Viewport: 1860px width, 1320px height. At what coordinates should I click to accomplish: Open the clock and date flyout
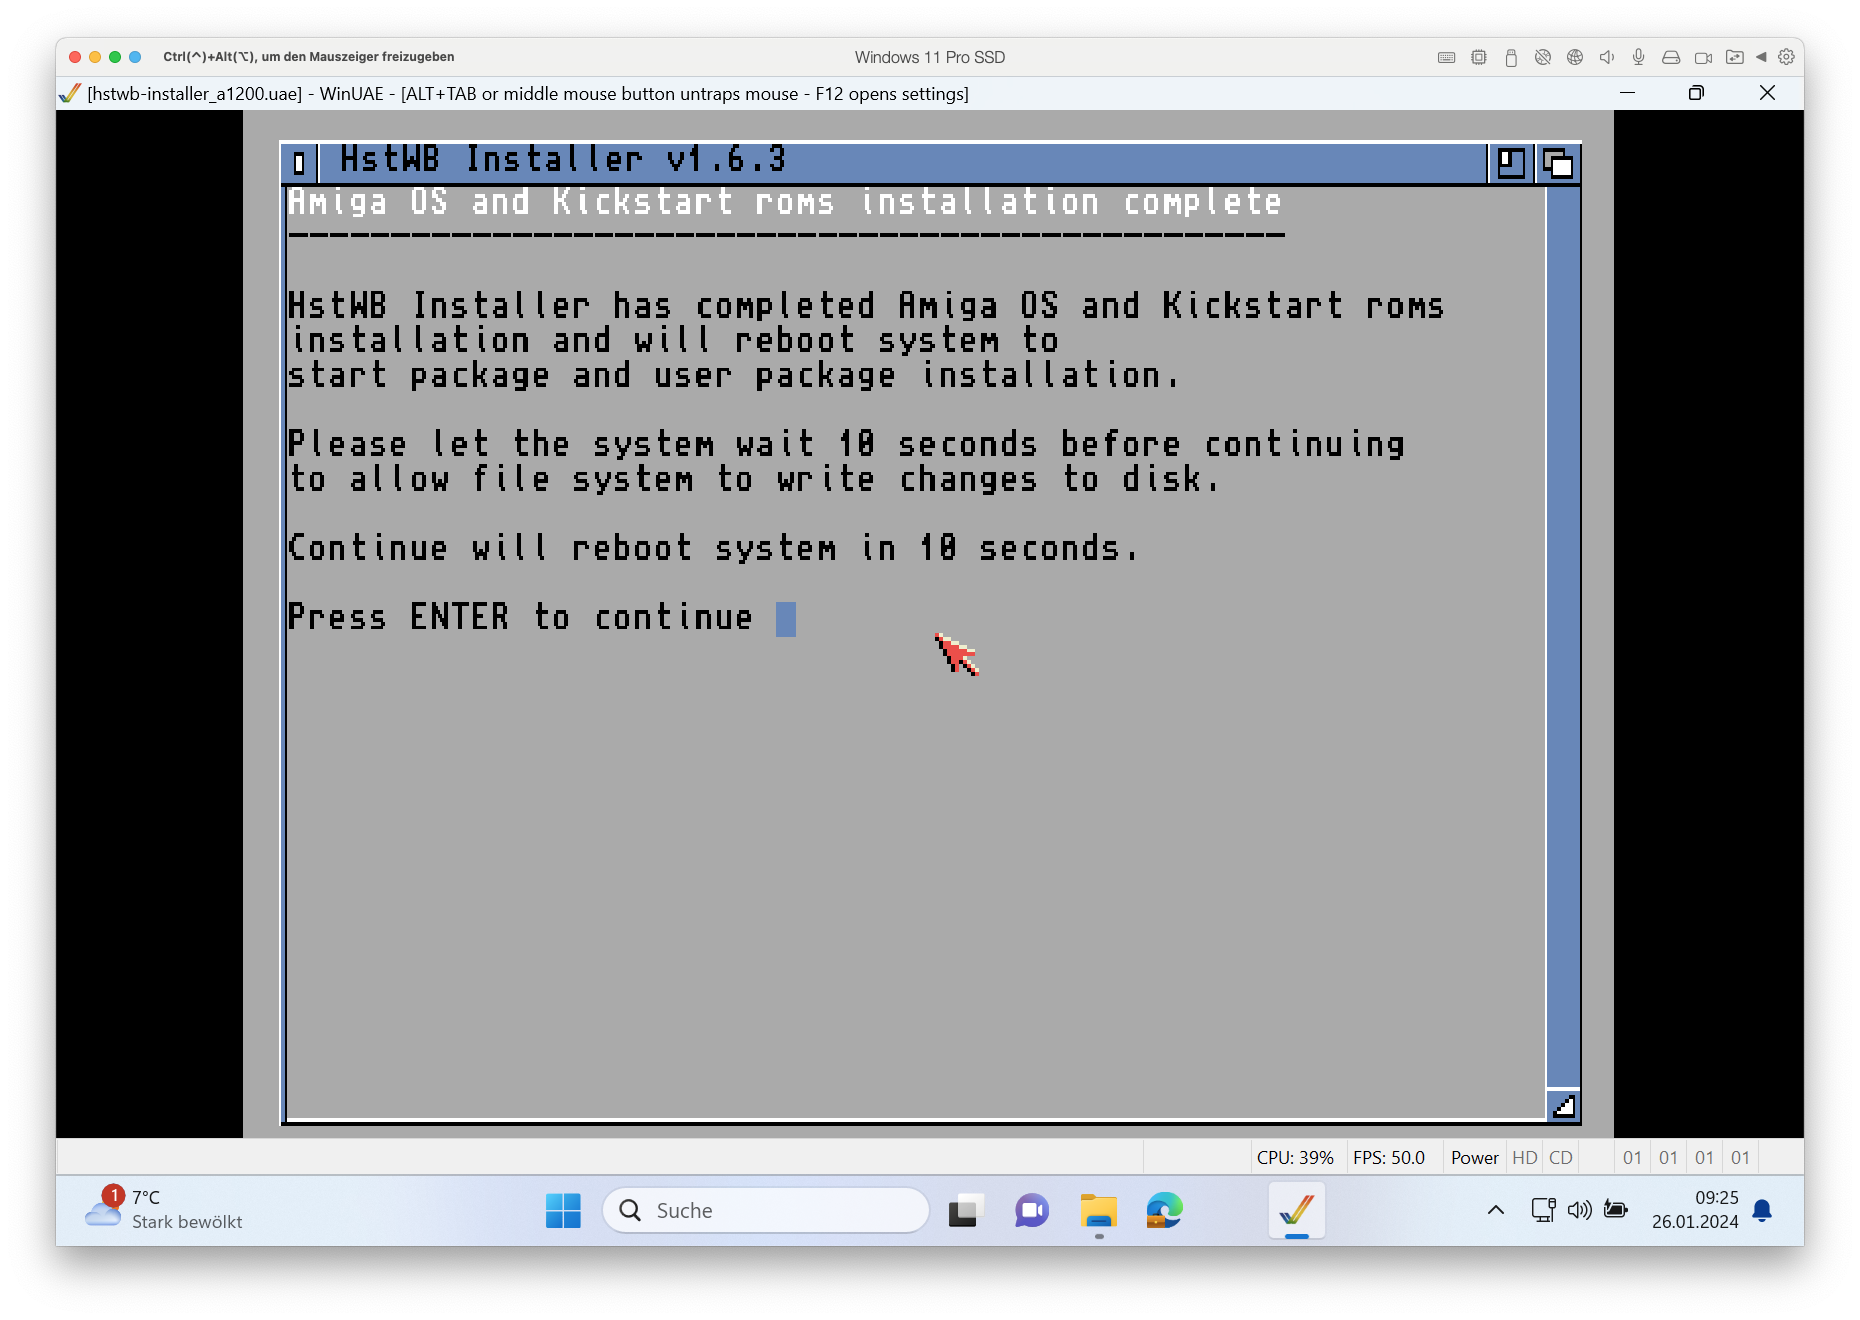[1695, 1210]
